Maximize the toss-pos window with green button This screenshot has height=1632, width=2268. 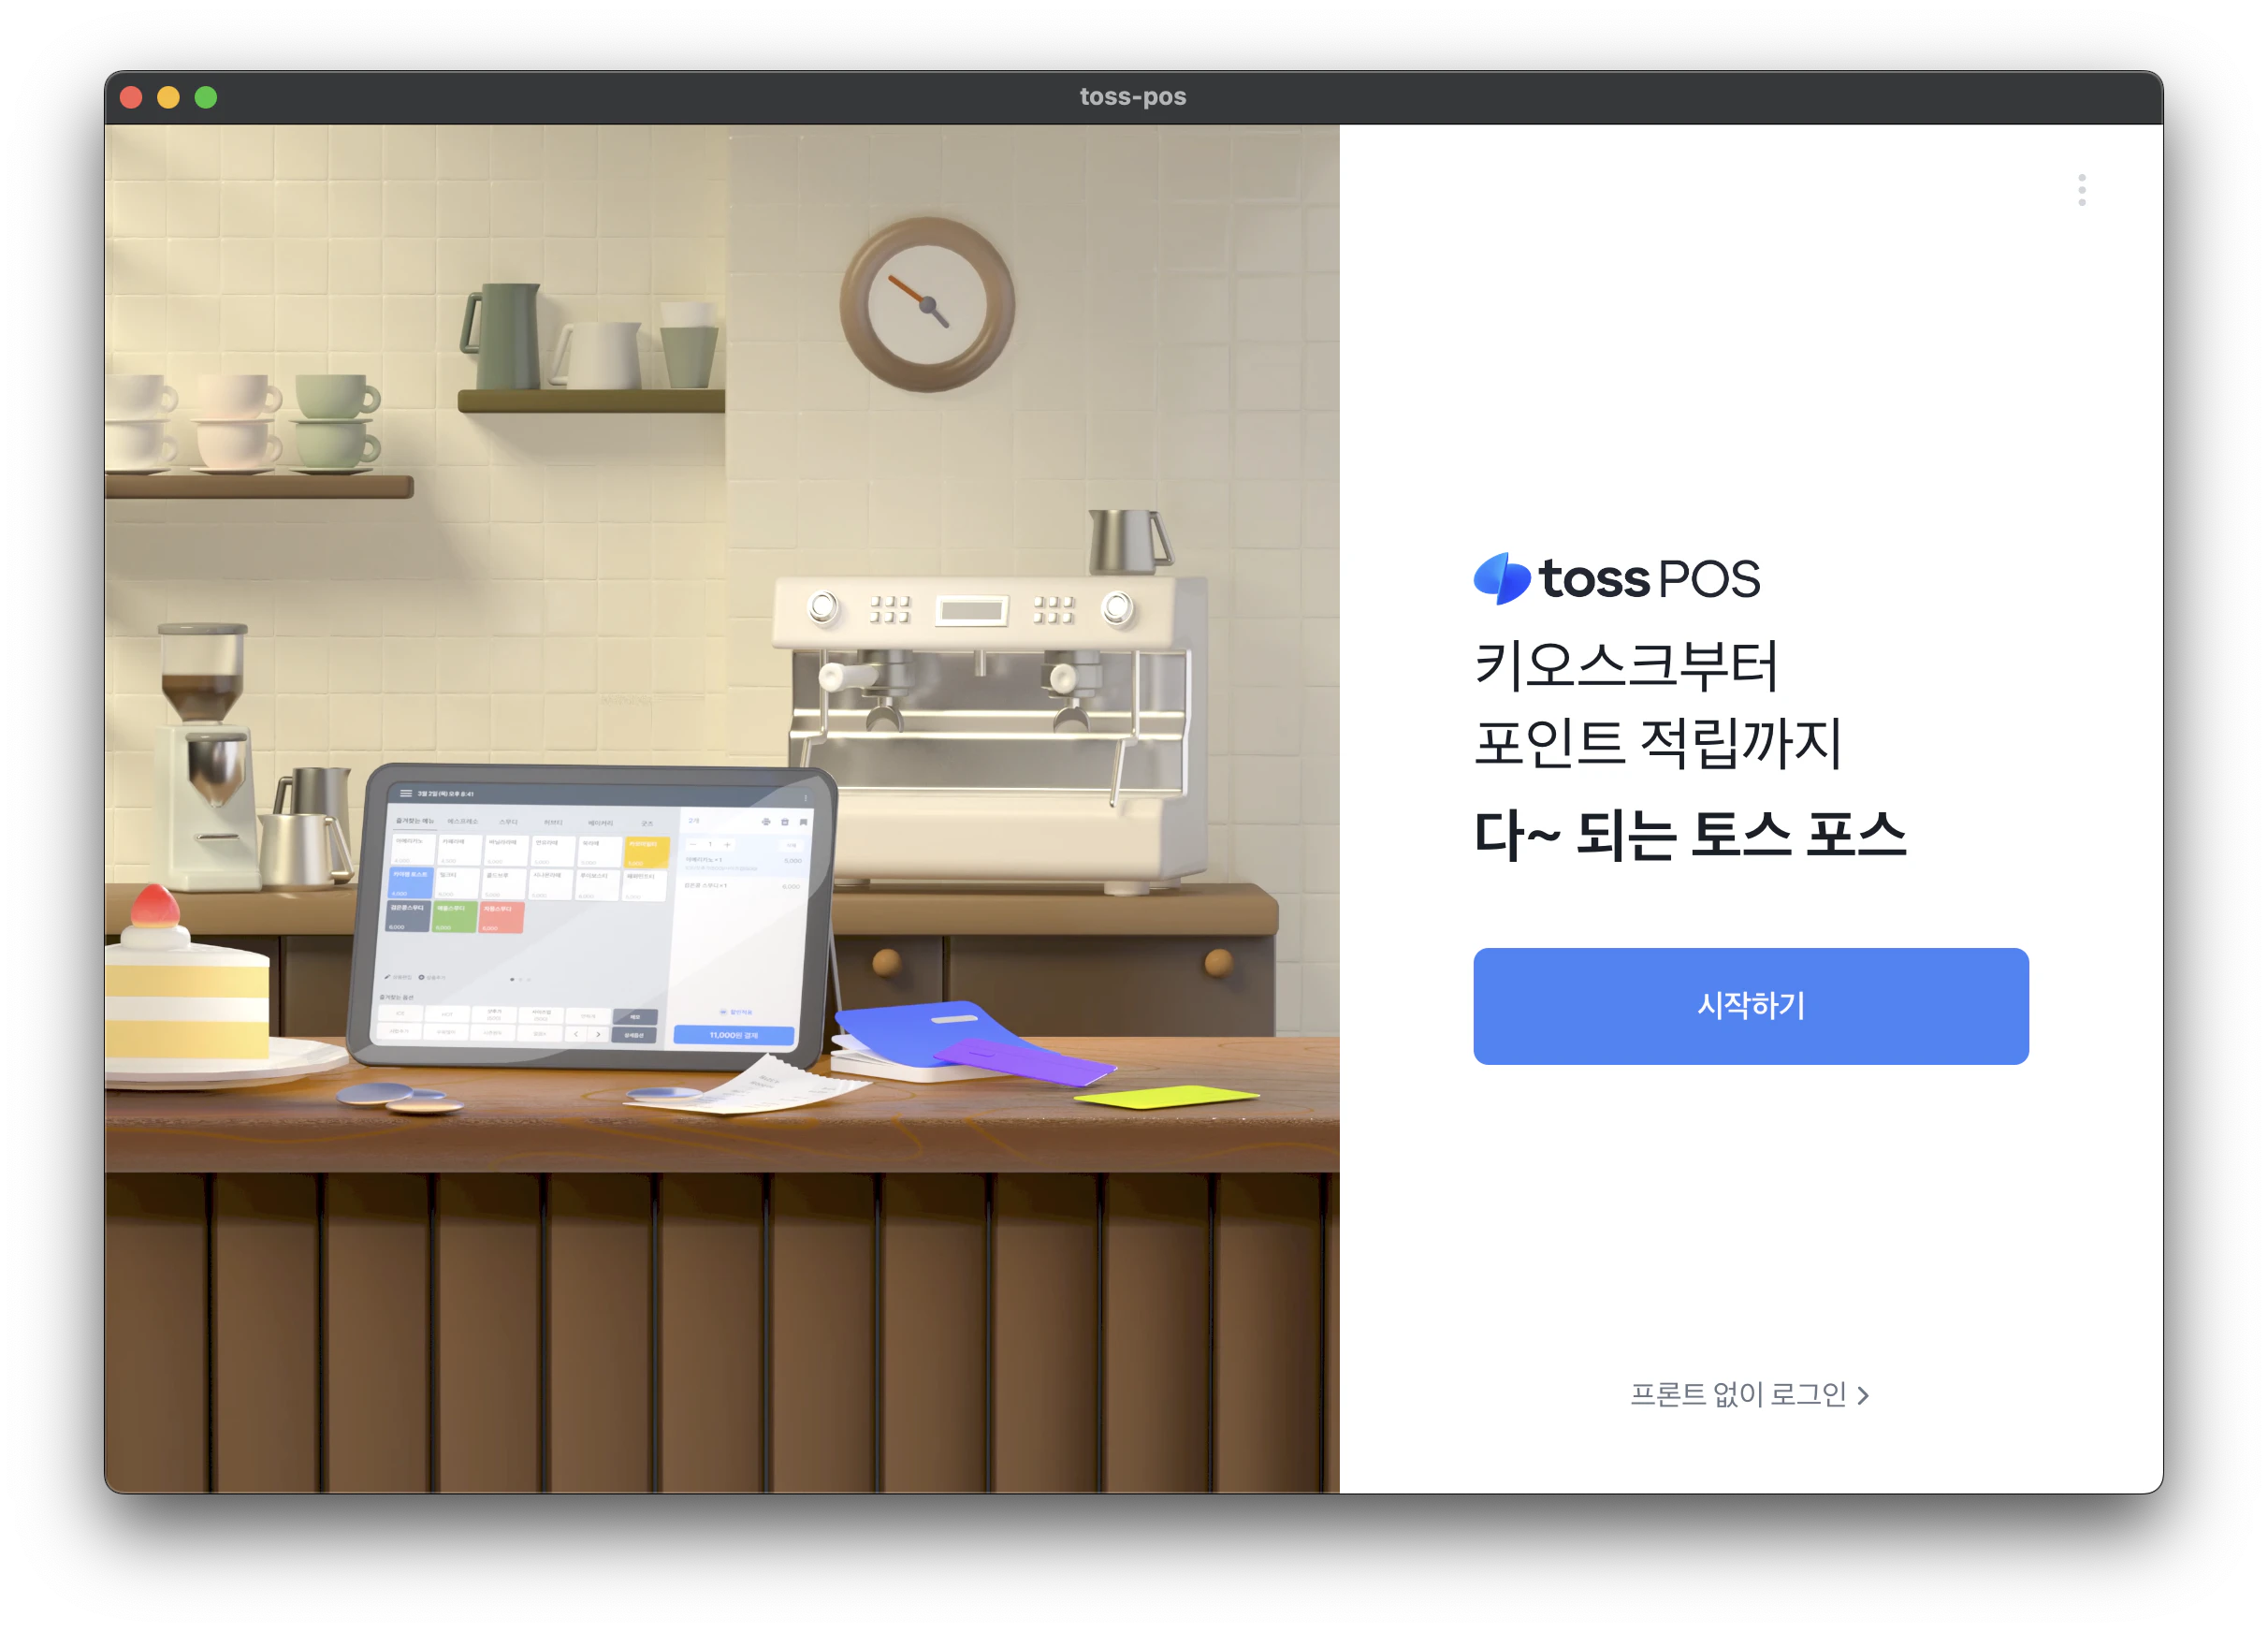(x=206, y=97)
